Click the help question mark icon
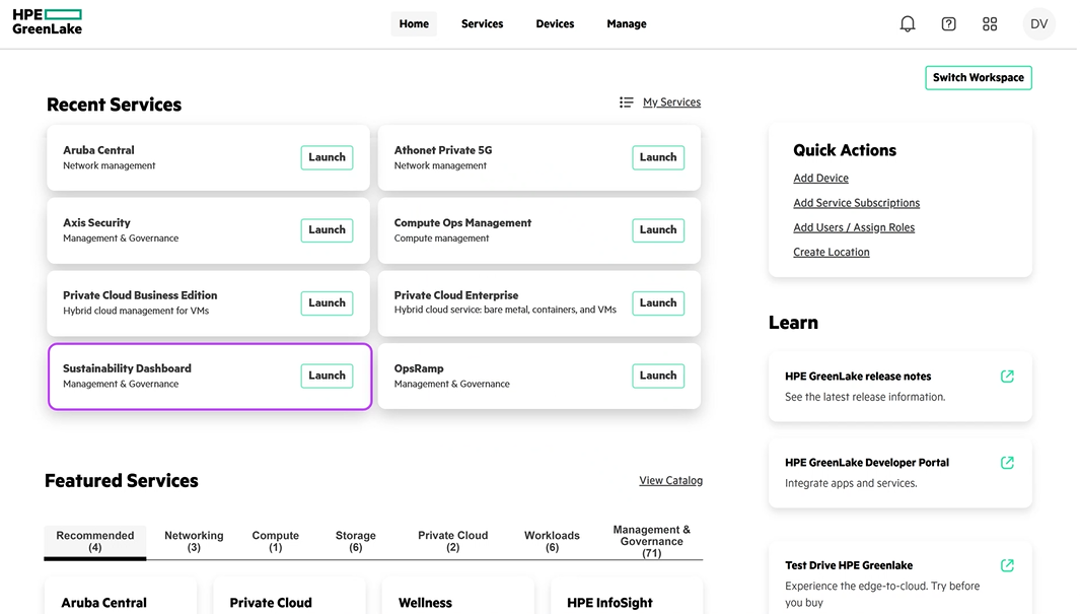The height and width of the screenshot is (614, 1080). [x=949, y=24]
